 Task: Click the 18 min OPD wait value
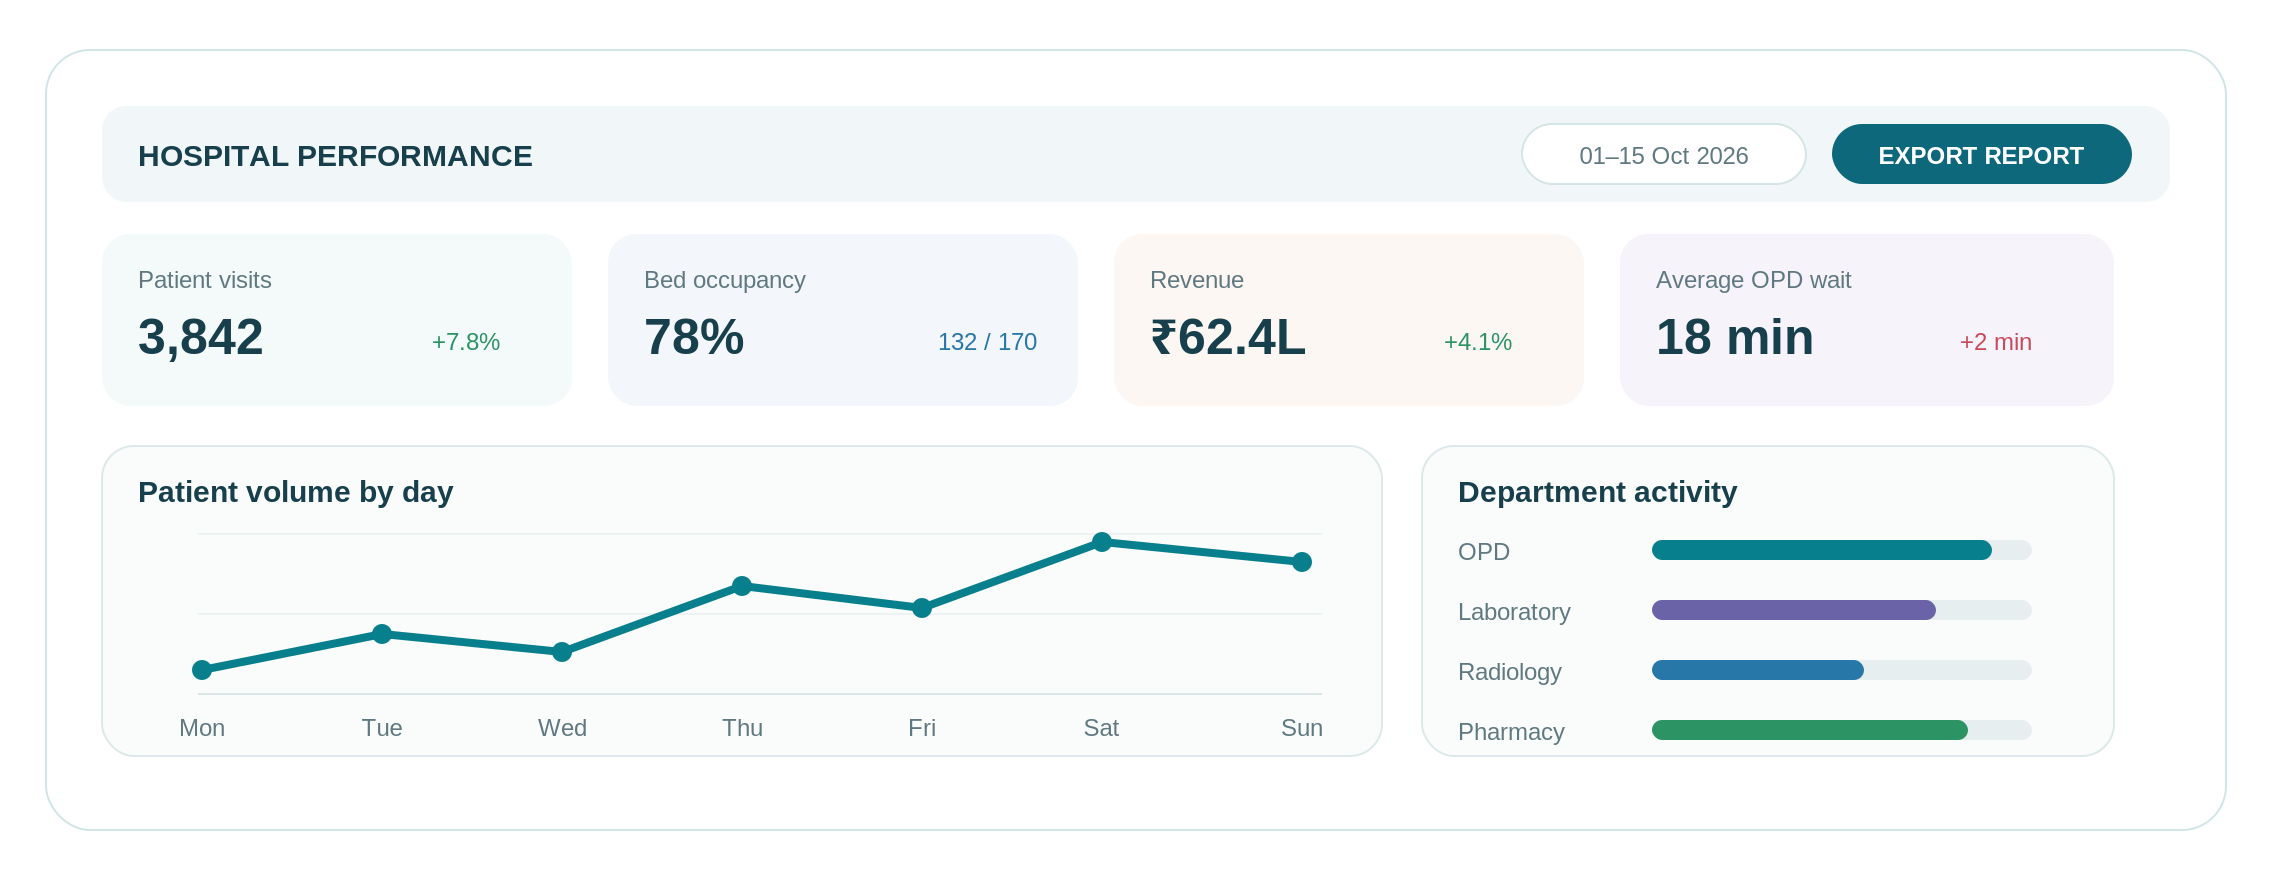[x=1735, y=337]
